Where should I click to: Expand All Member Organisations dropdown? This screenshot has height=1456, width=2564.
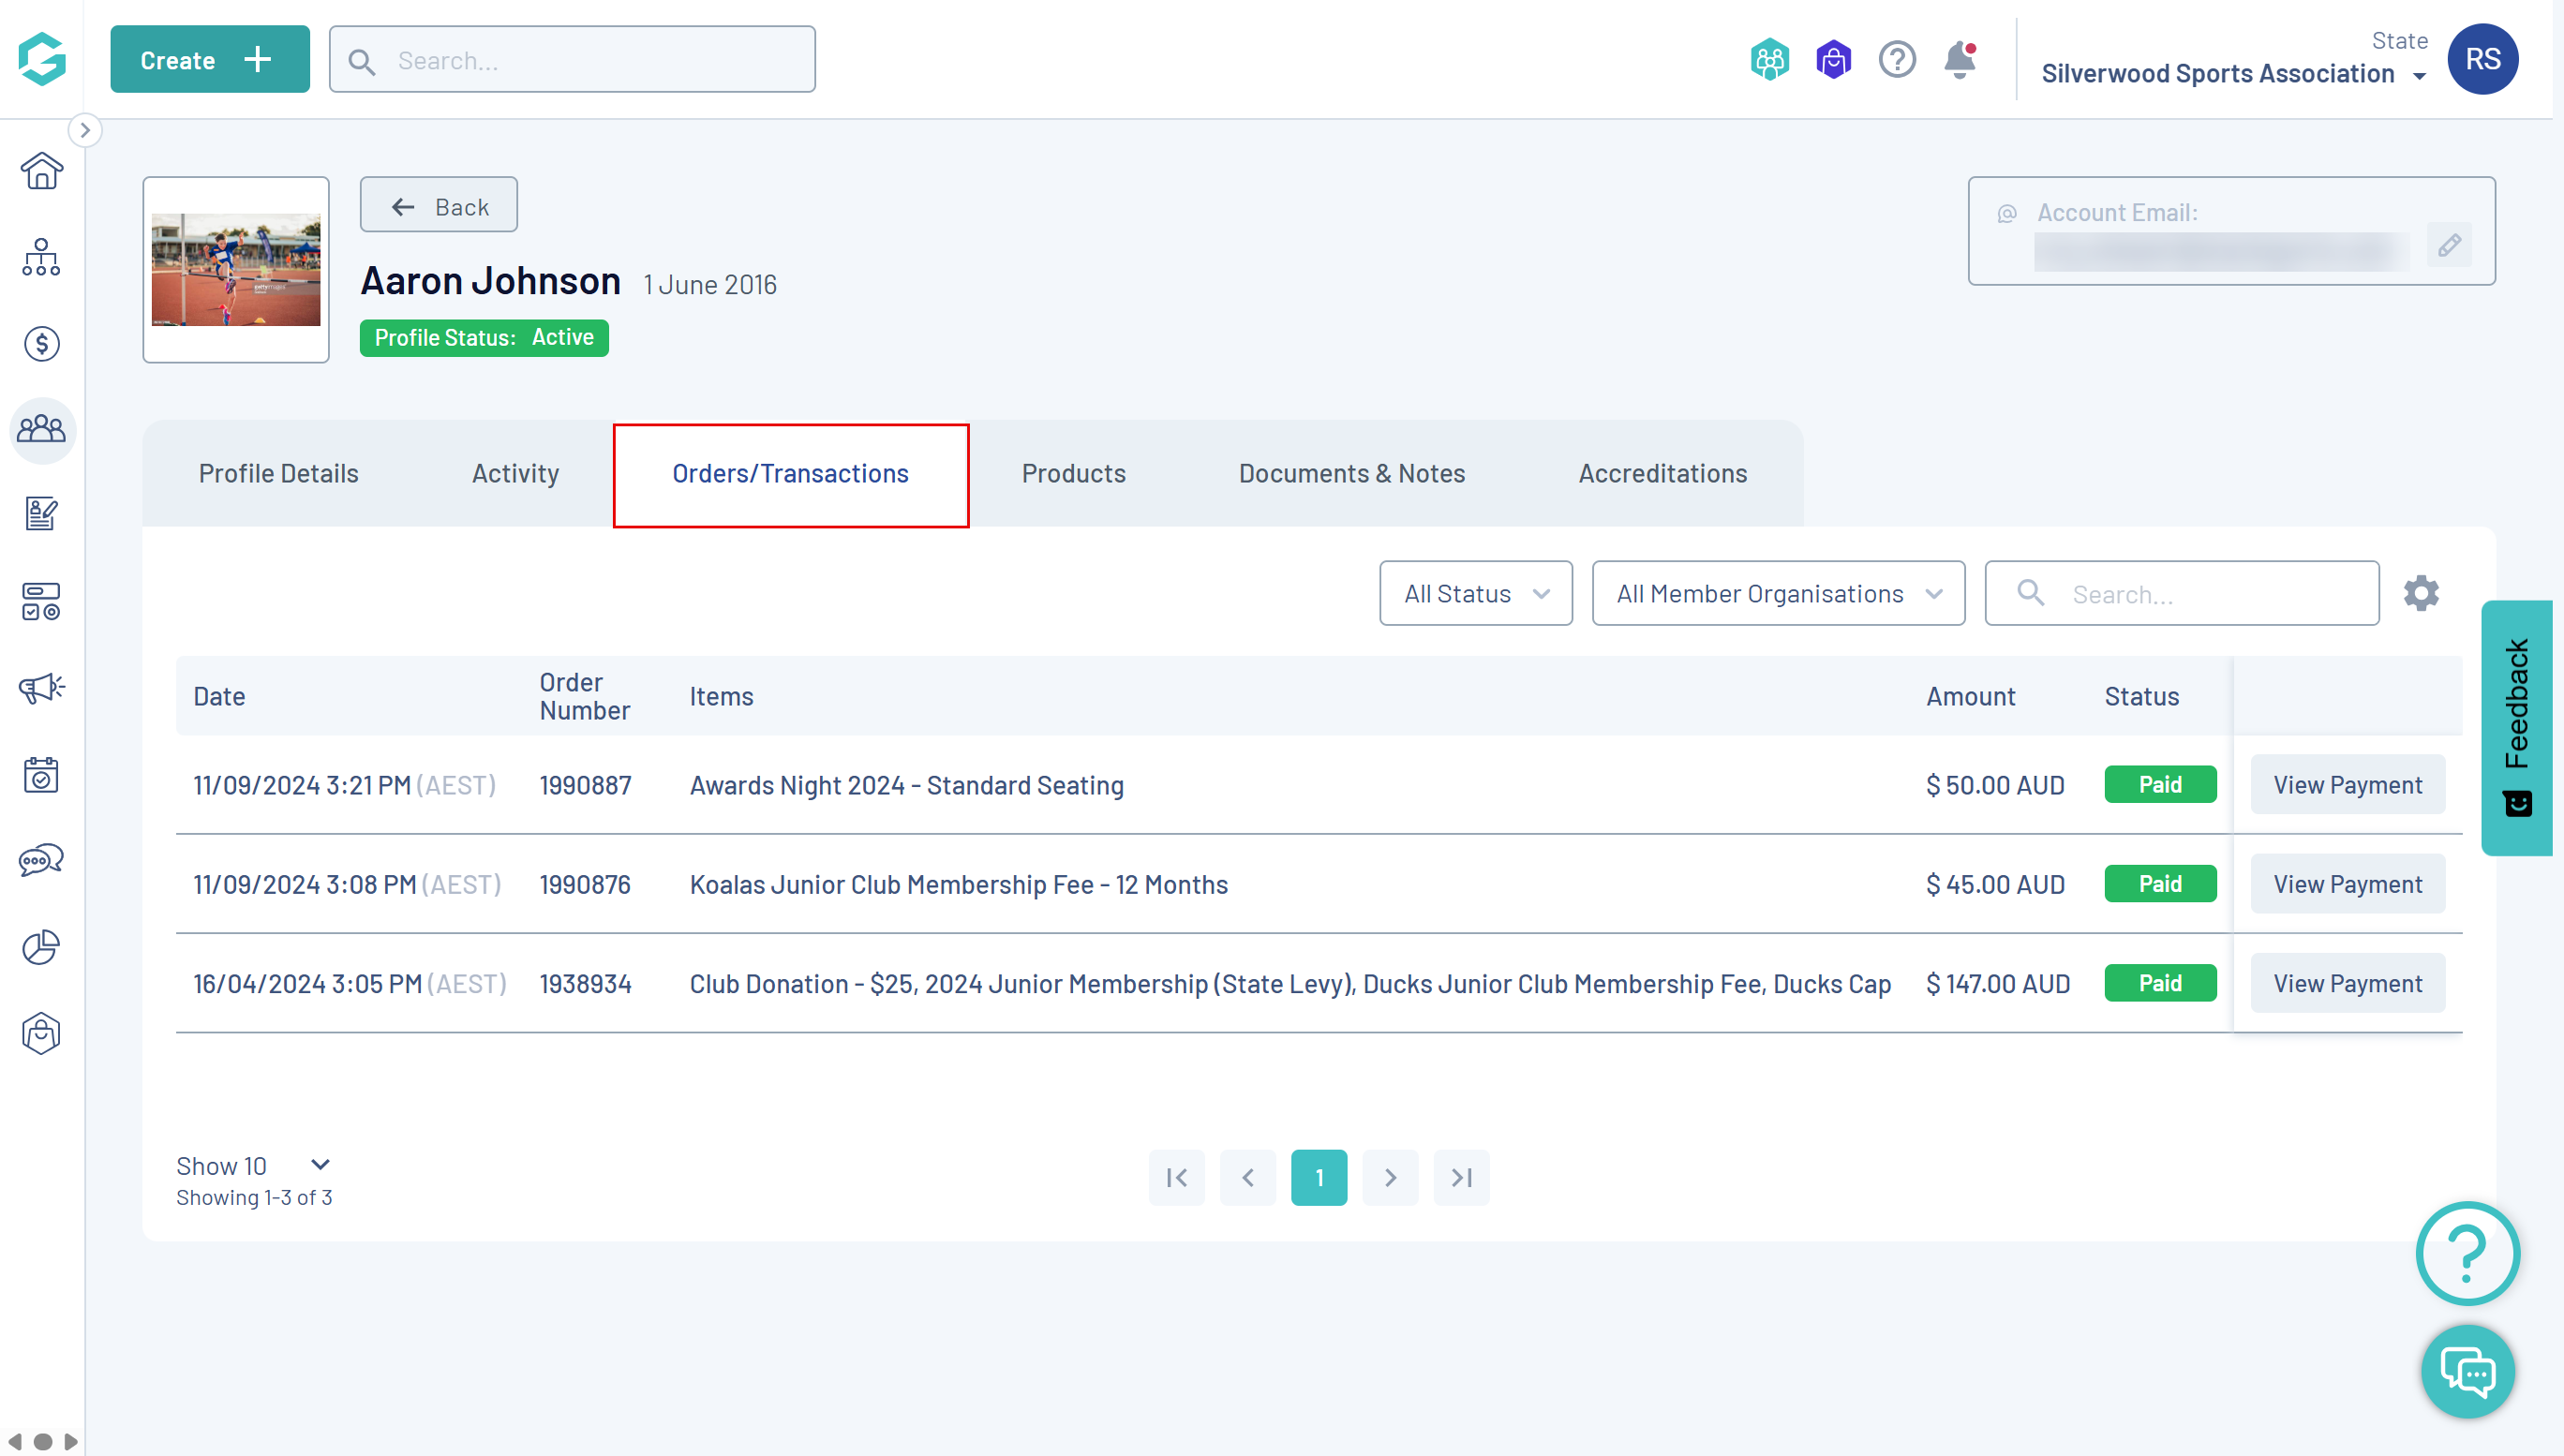tap(1777, 593)
